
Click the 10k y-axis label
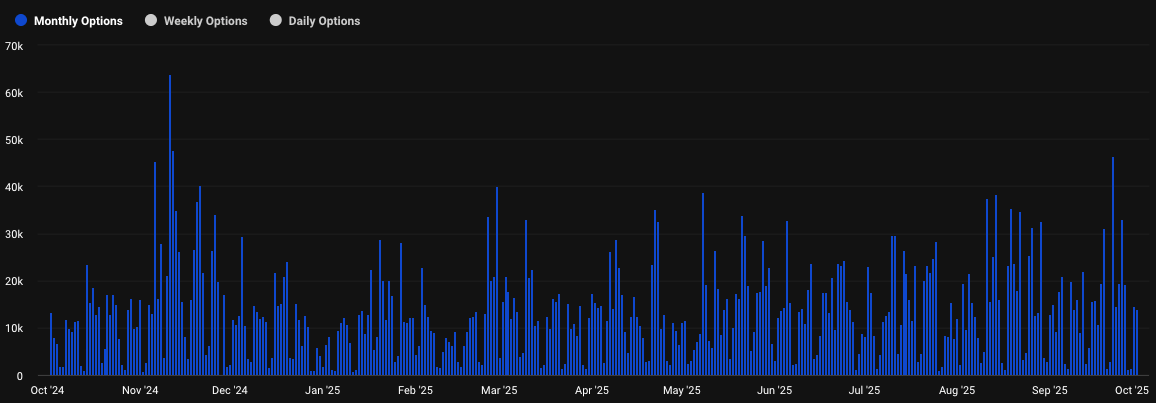click(15, 329)
